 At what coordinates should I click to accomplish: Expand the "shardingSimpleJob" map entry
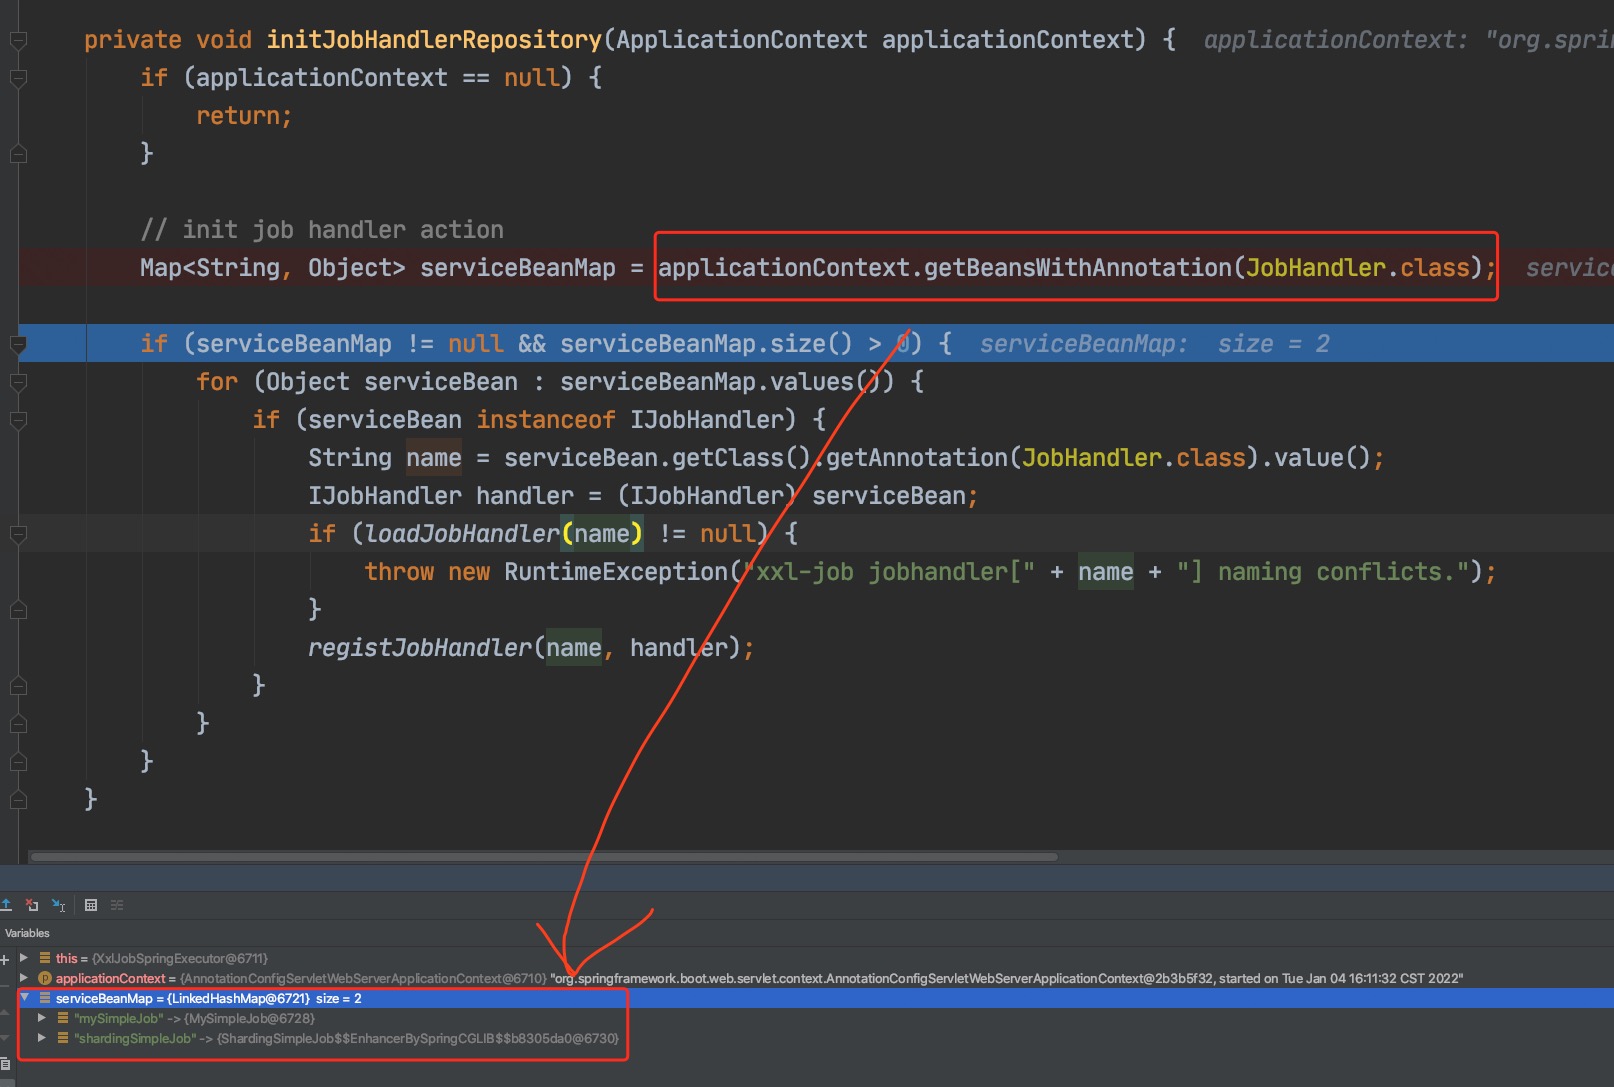(42, 1038)
